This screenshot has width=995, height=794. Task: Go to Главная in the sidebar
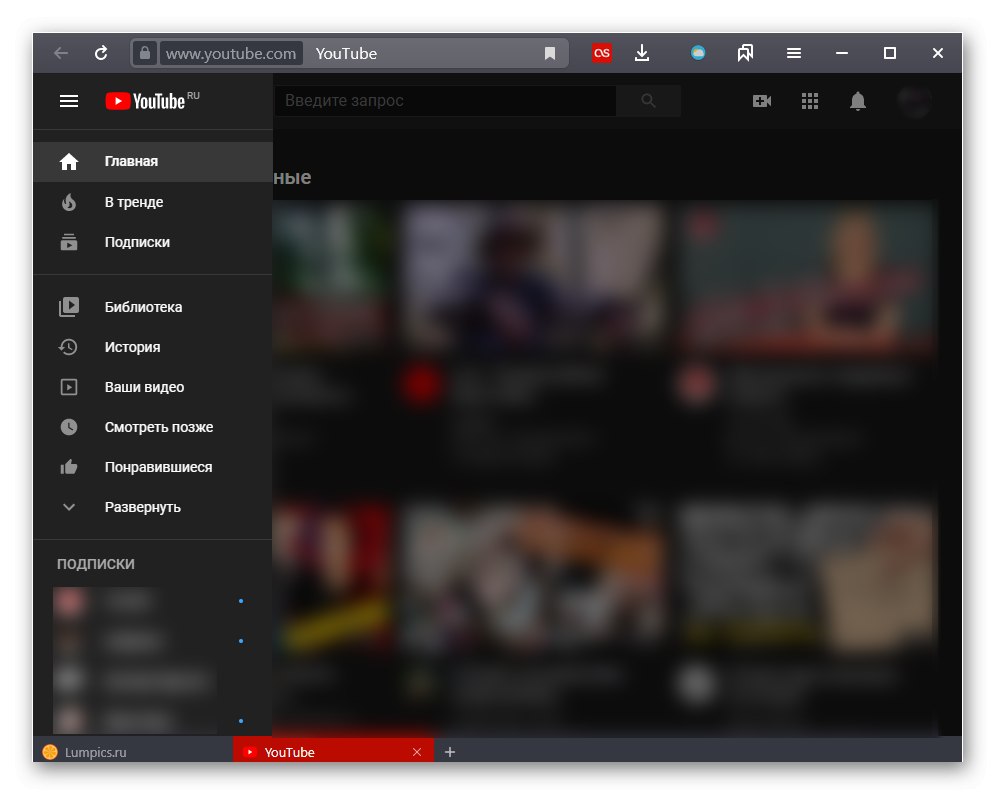pos(153,162)
